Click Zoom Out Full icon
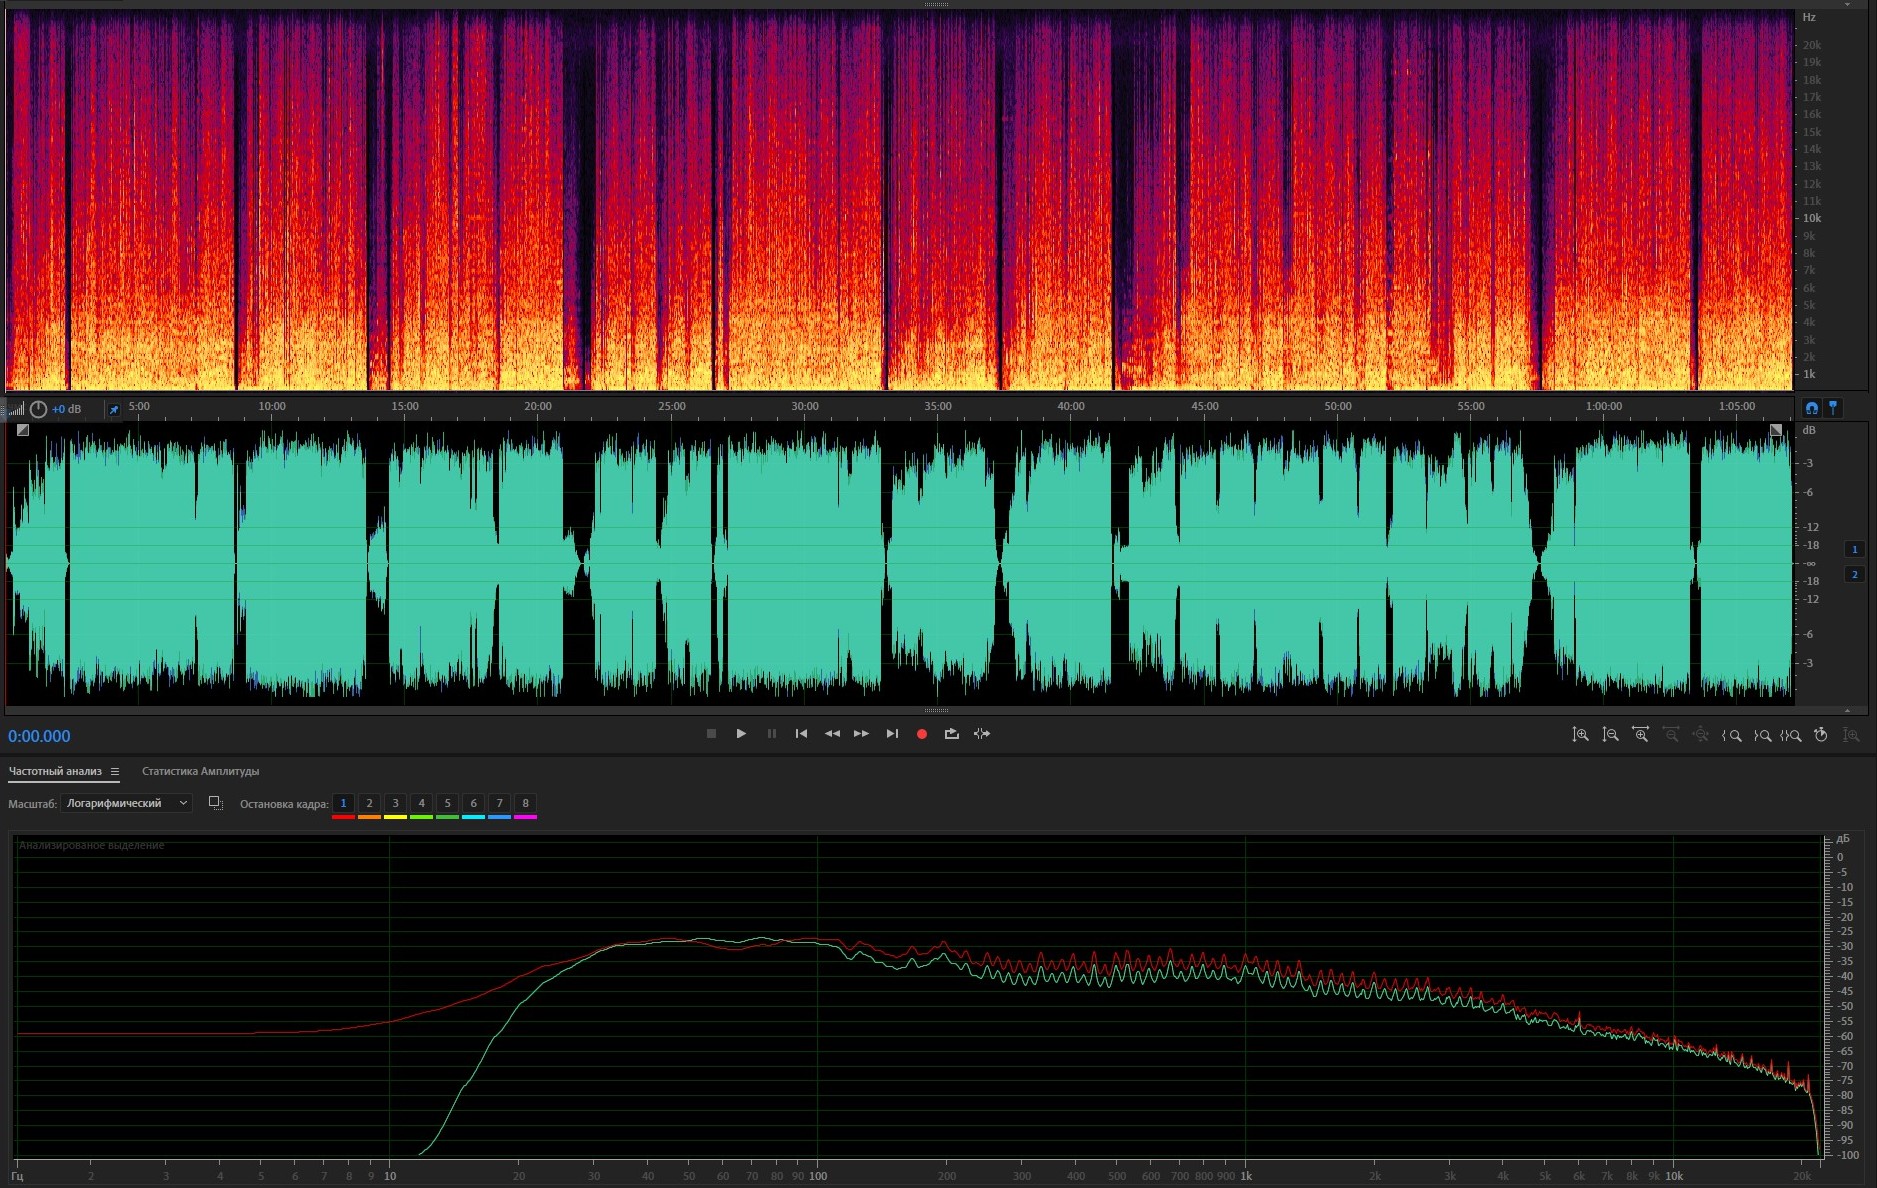 (x=1700, y=735)
